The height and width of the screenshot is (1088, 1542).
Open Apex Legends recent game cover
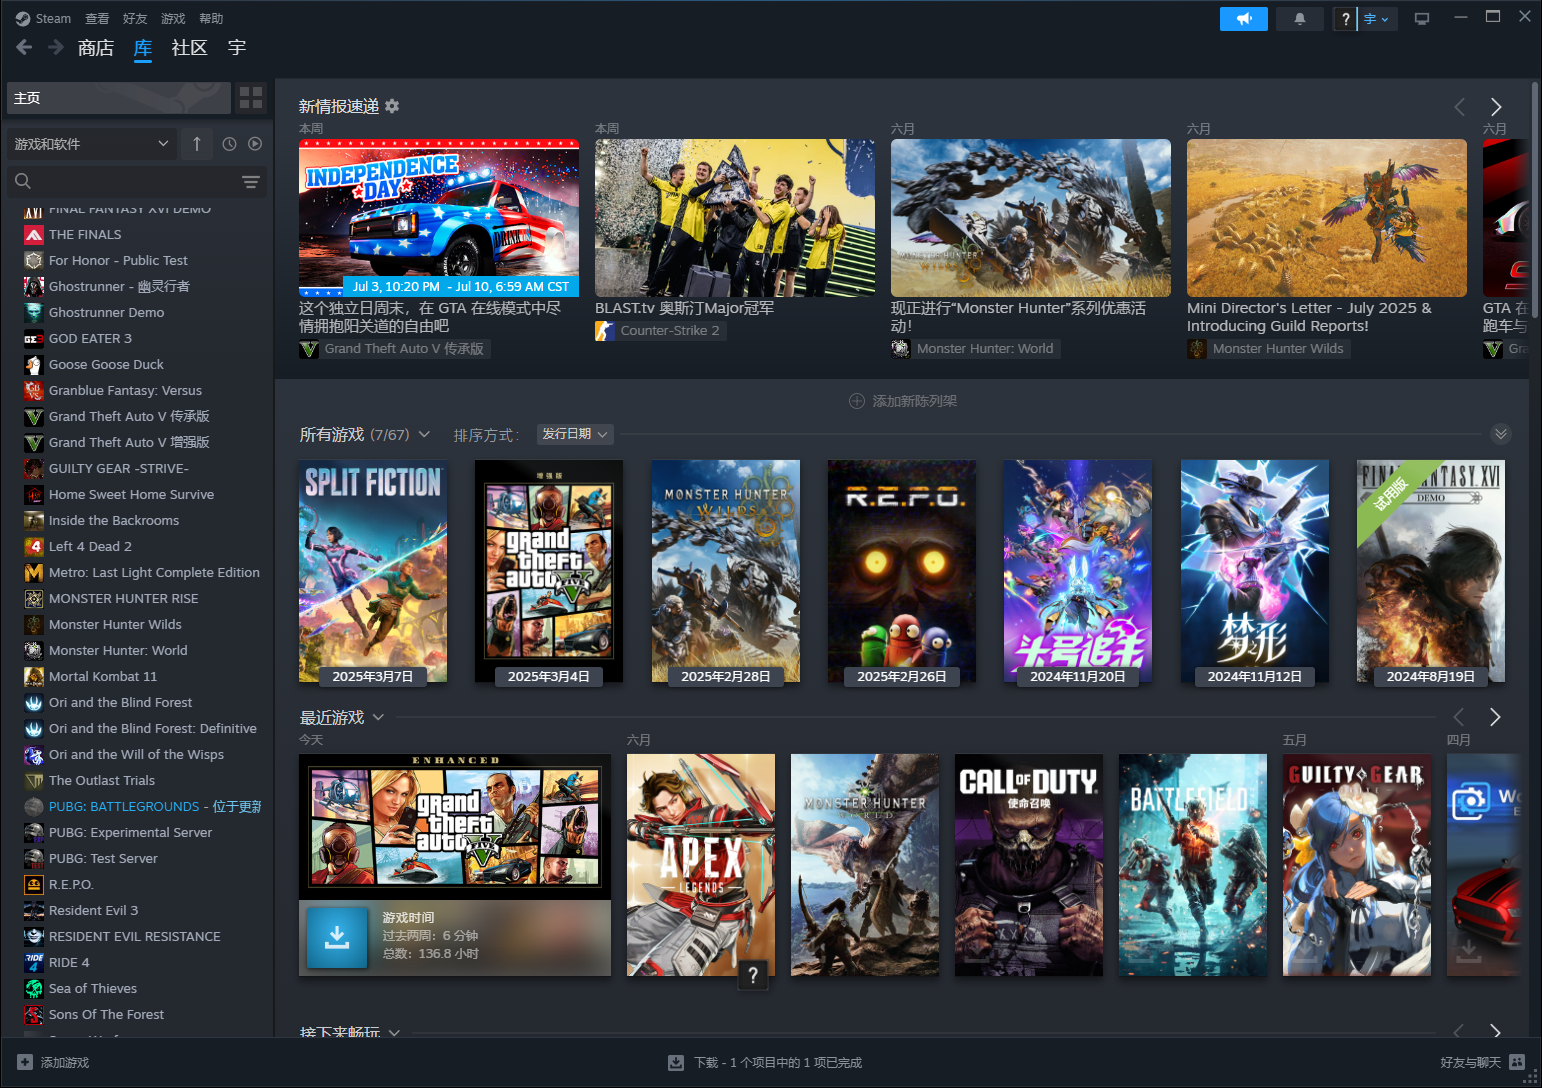(701, 865)
